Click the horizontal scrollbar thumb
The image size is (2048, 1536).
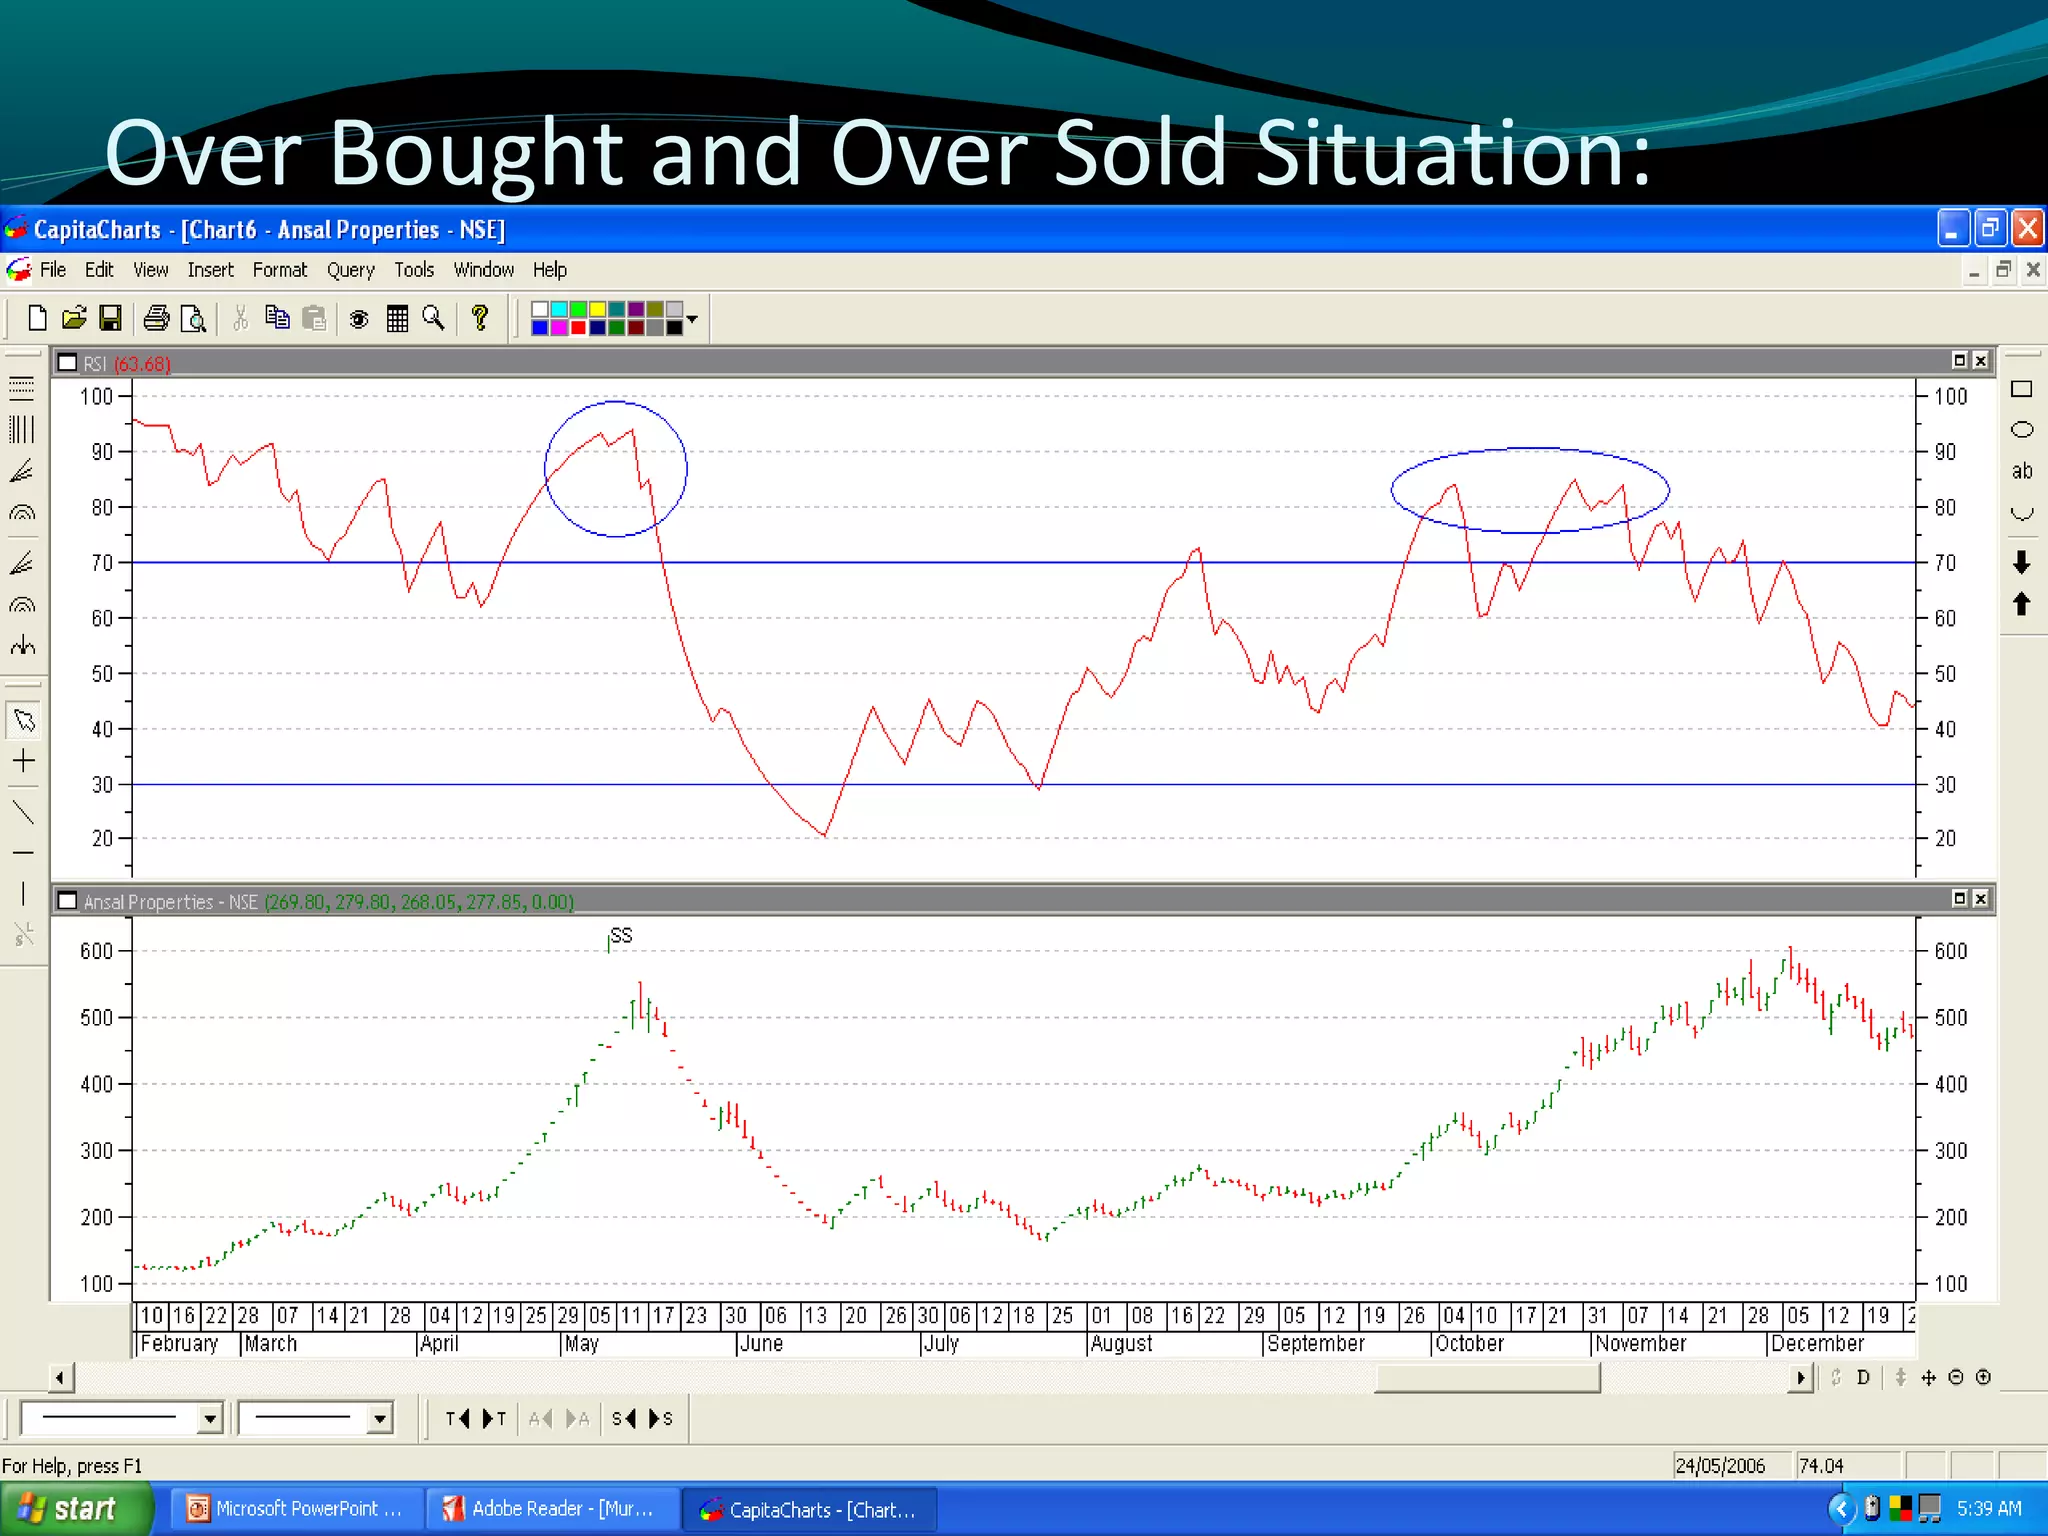pos(1487,1378)
